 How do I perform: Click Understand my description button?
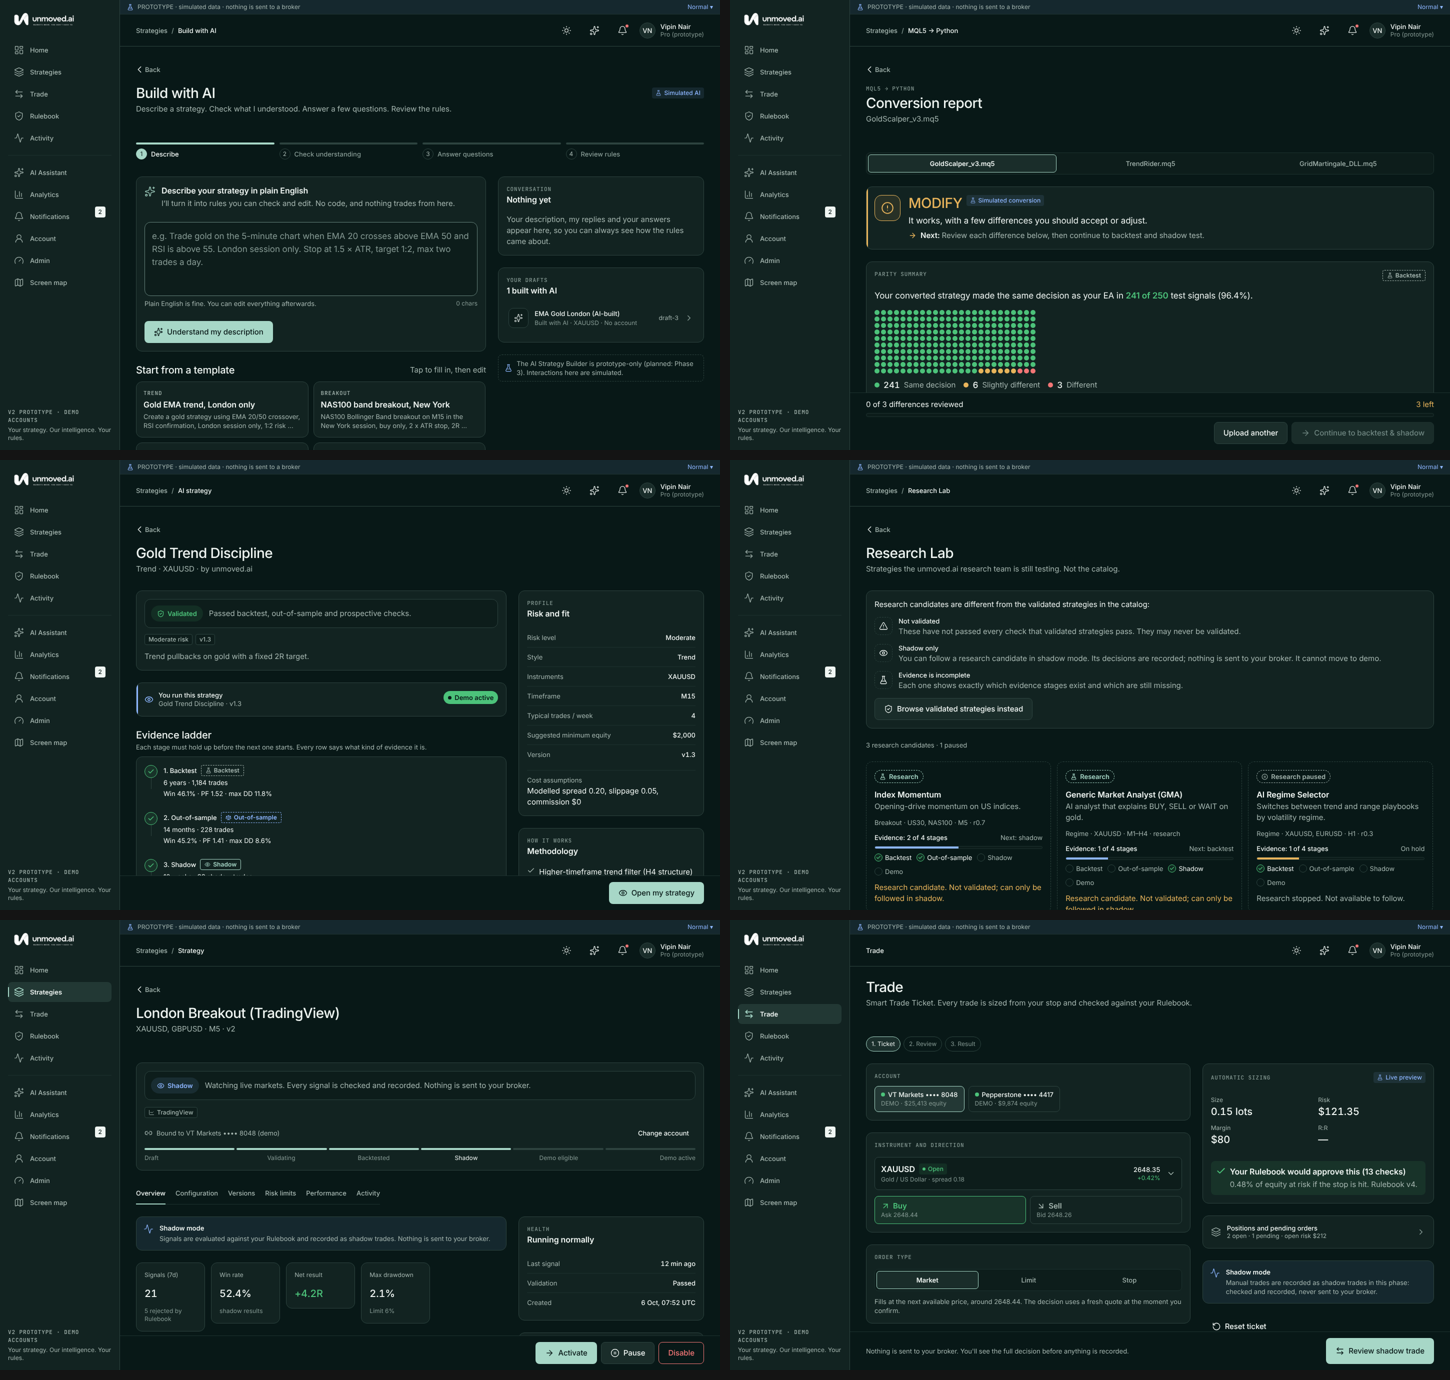click(x=208, y=332)
